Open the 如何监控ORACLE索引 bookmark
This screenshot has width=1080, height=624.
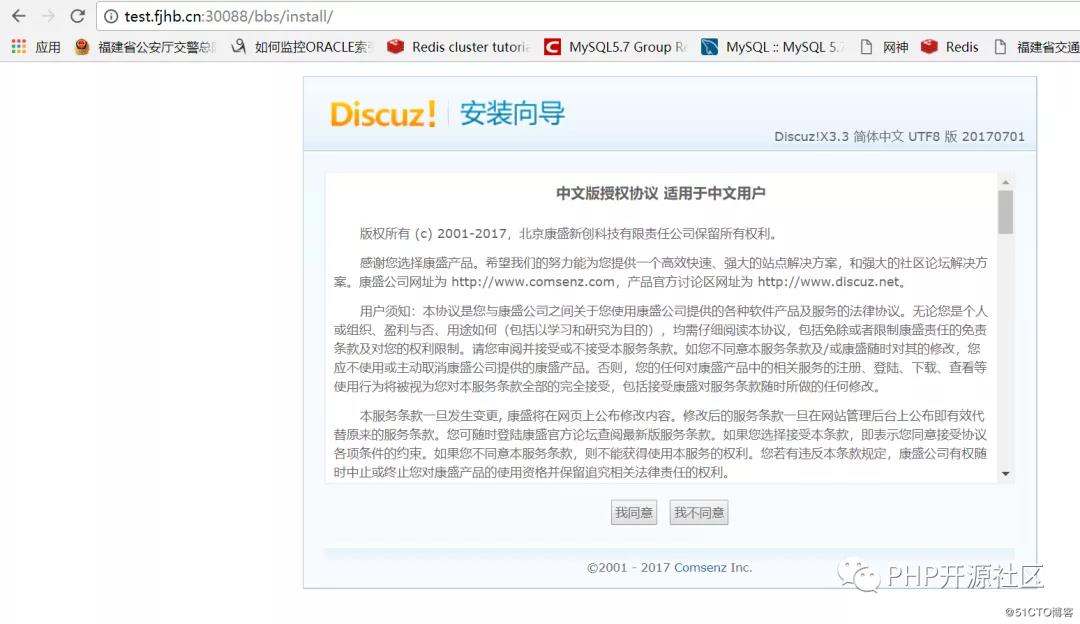[x=302, y=47]
